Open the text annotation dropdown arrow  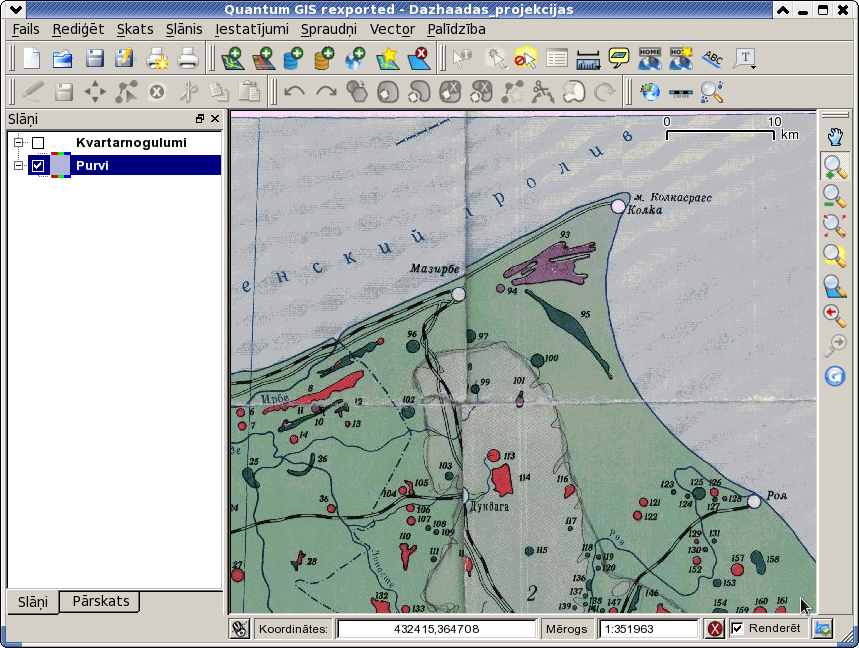[754, 67]
